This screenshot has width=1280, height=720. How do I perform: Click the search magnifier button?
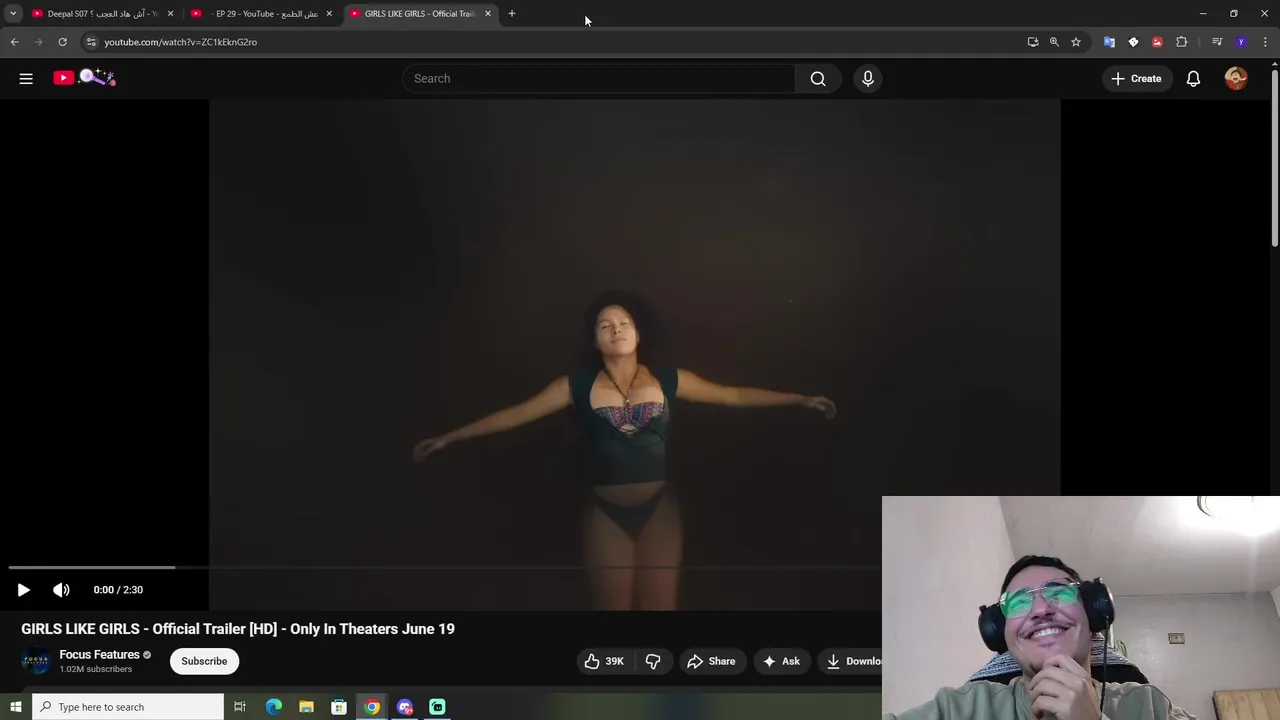coord(818,78)
